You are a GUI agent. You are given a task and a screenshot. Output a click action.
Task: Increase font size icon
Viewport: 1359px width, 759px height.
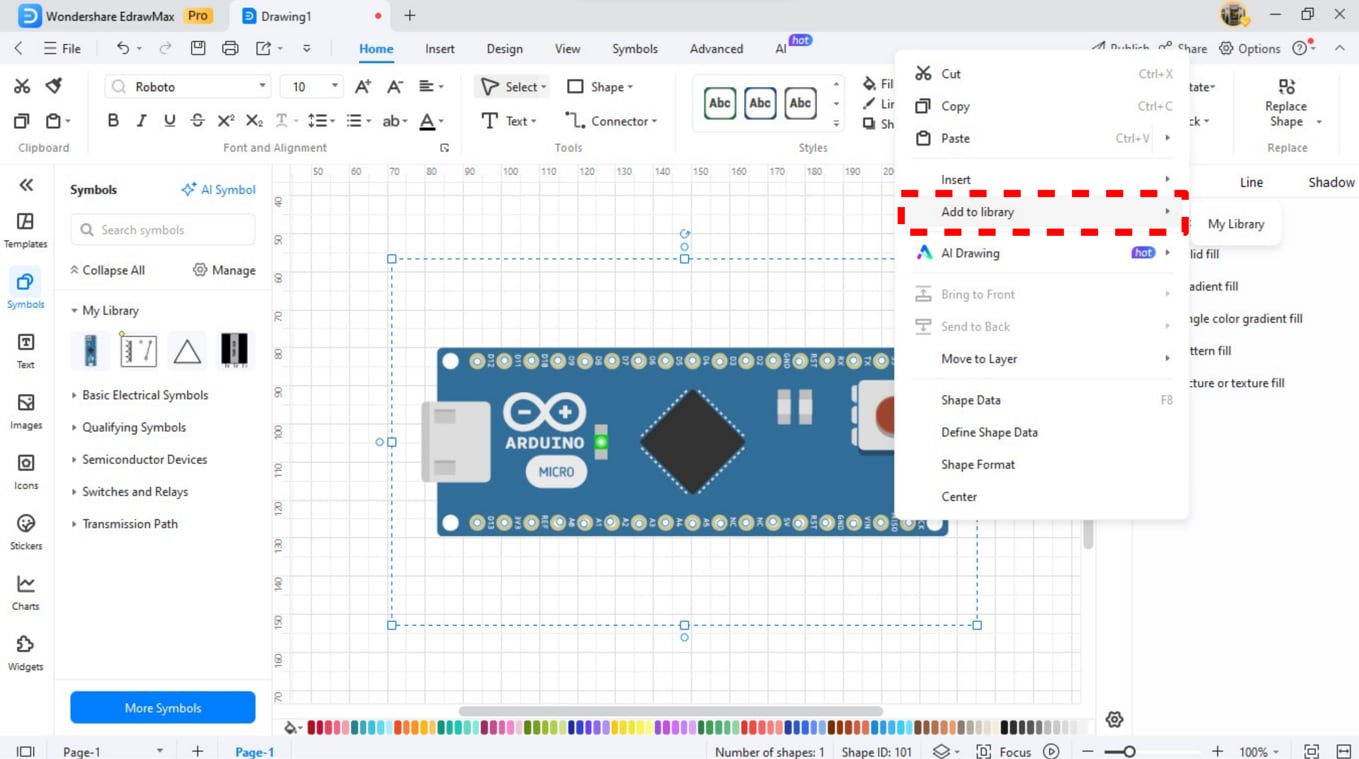point(363,87)
